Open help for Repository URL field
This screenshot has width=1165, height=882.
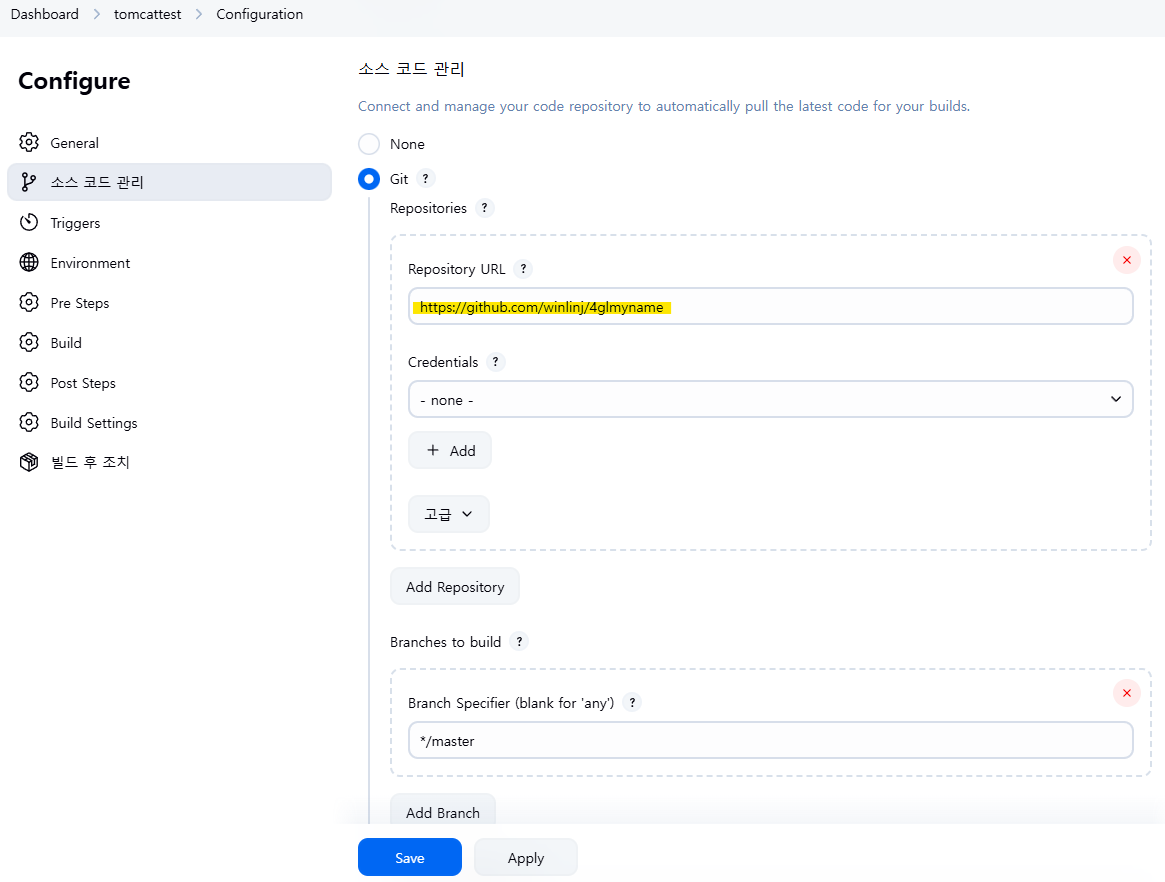click(x=523, y=269)
